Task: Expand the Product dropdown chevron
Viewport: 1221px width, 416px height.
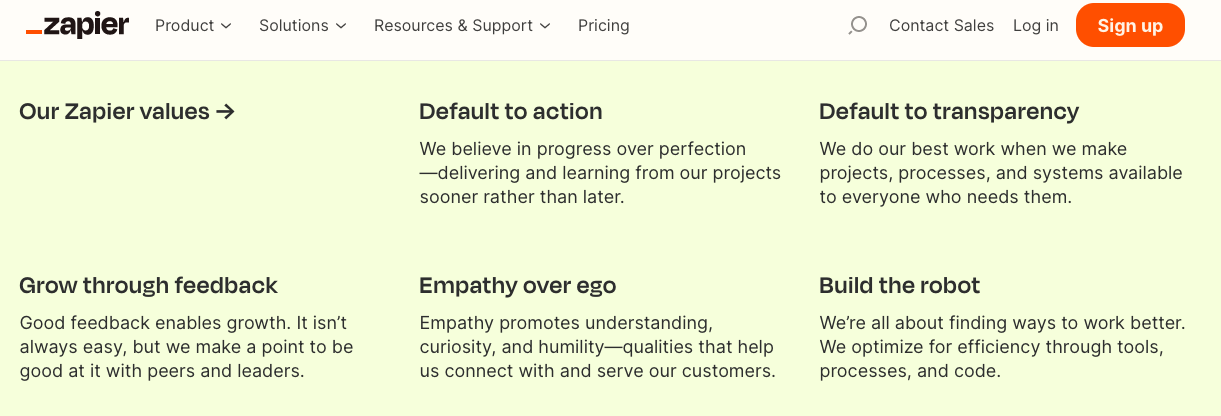Action: pyautogui.click(x=225, y=26)
